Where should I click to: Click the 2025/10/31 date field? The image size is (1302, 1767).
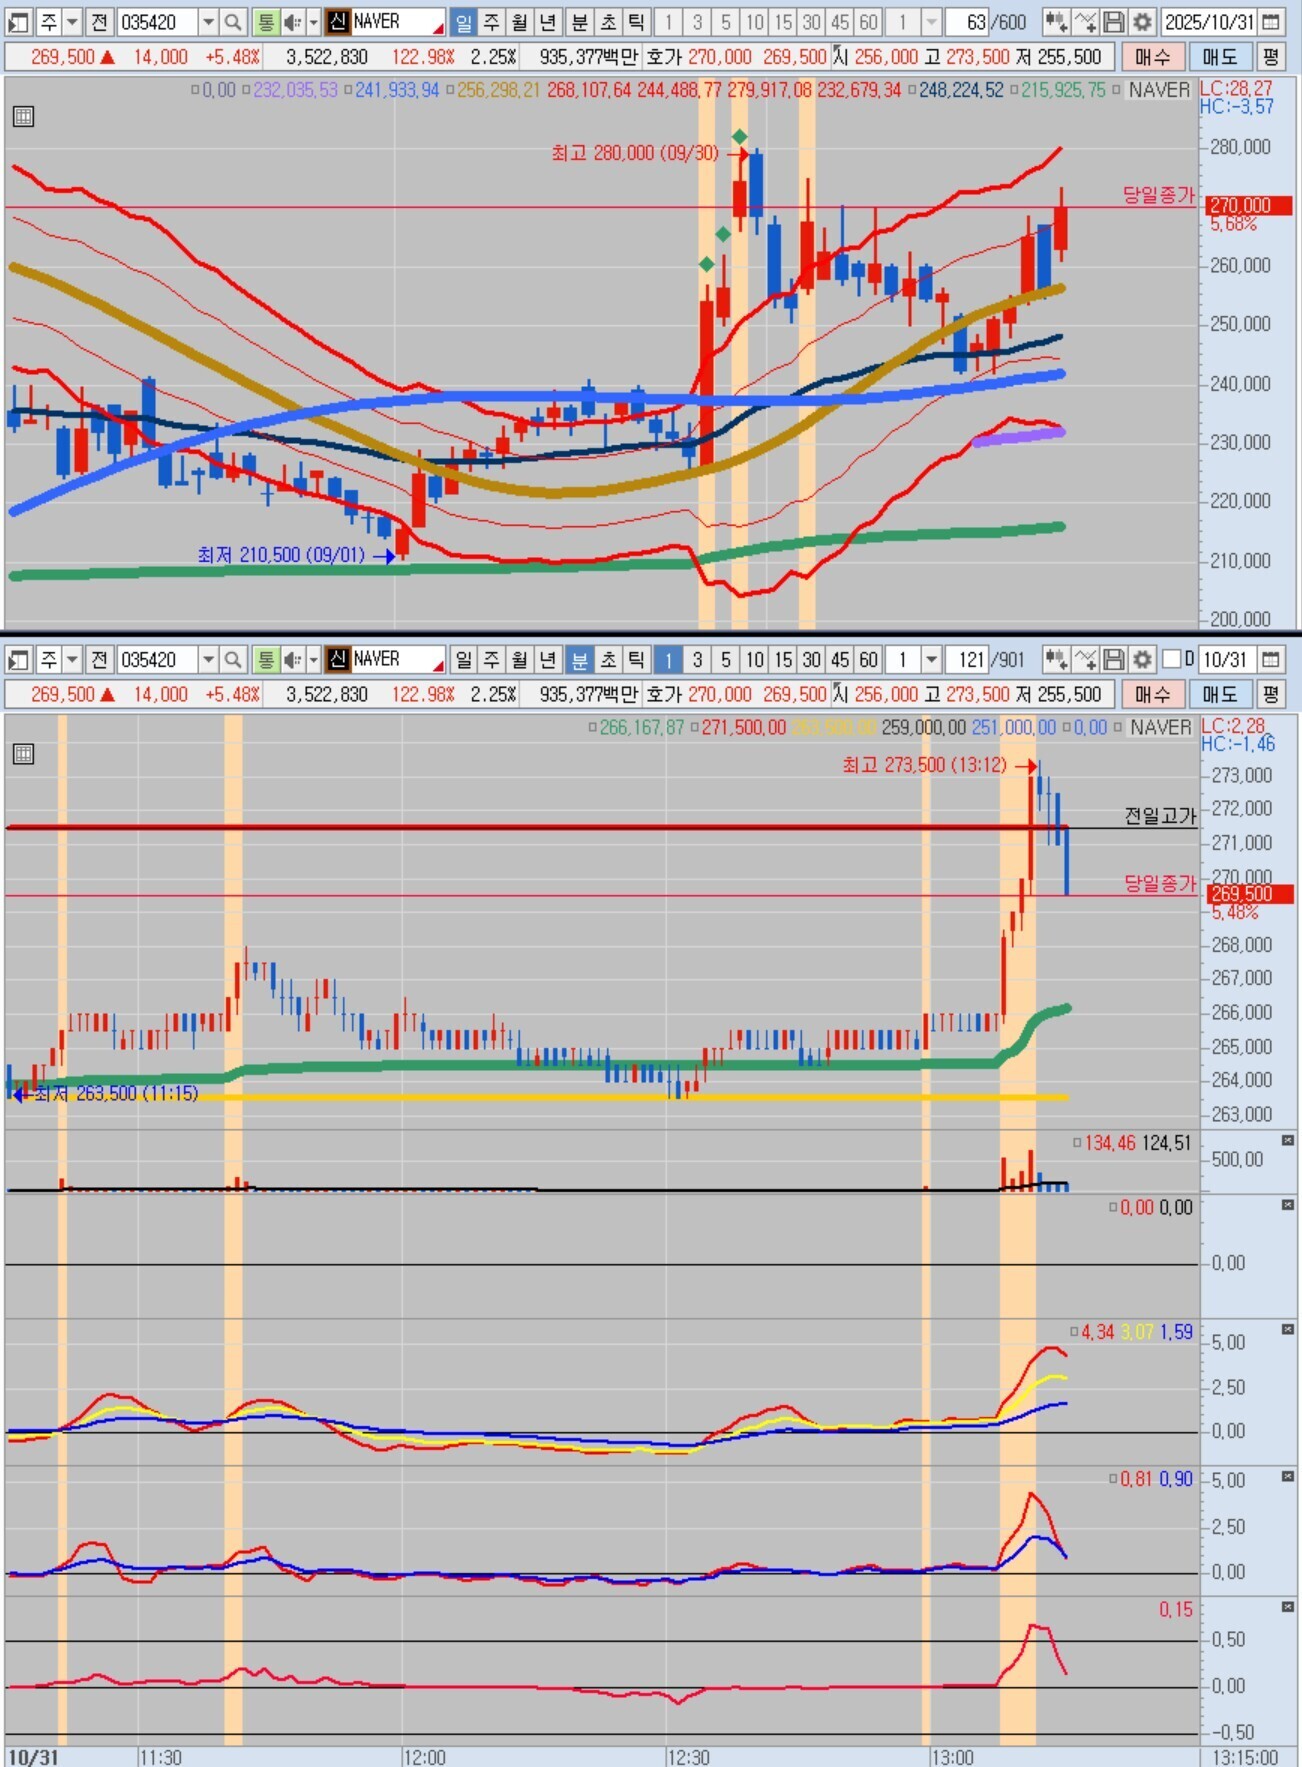click(x=1208, y=22)
